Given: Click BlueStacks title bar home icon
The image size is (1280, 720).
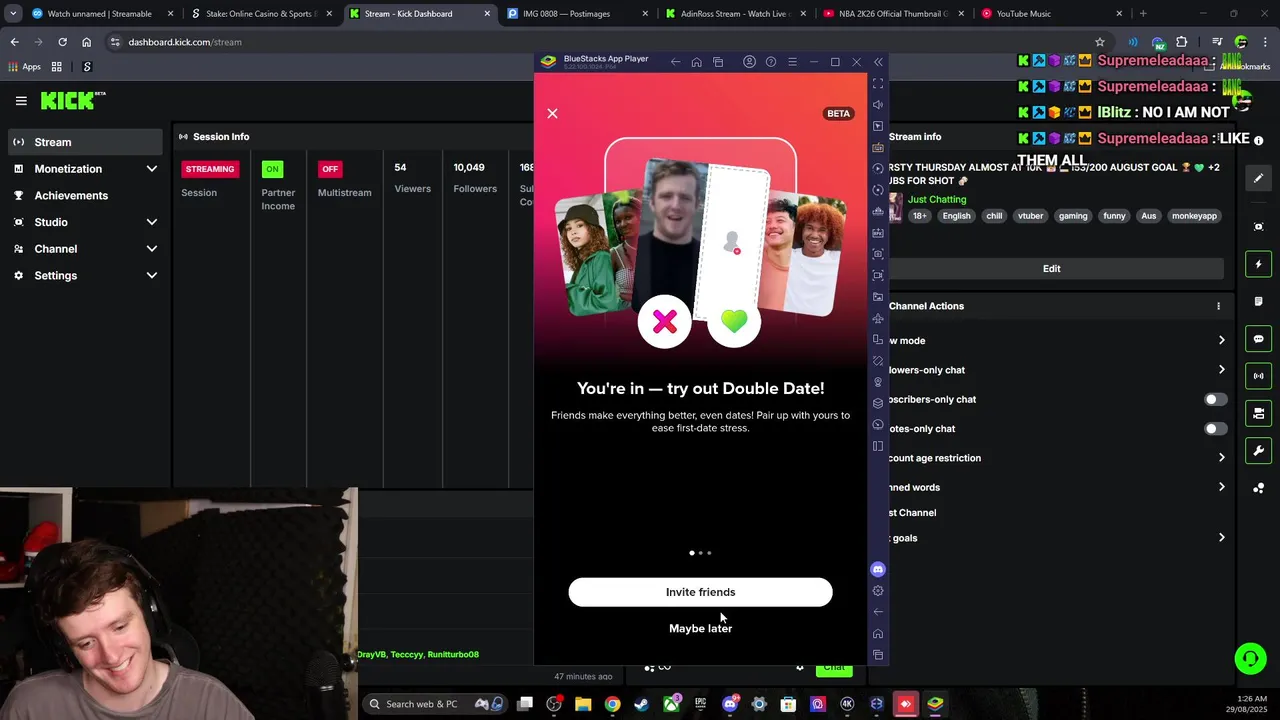Looking at the screenshot, I should (696, 62).
